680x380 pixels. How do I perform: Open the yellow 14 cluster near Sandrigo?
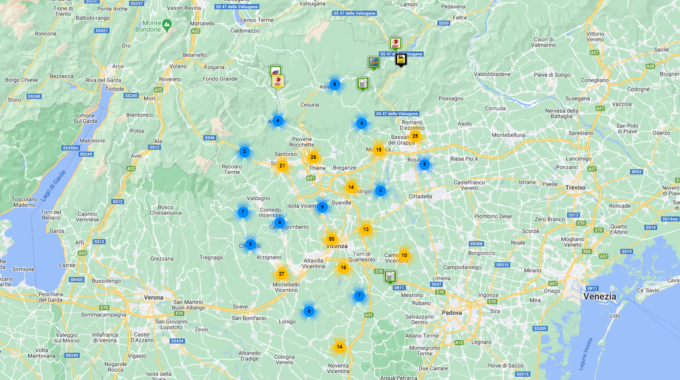coord(351,187)
